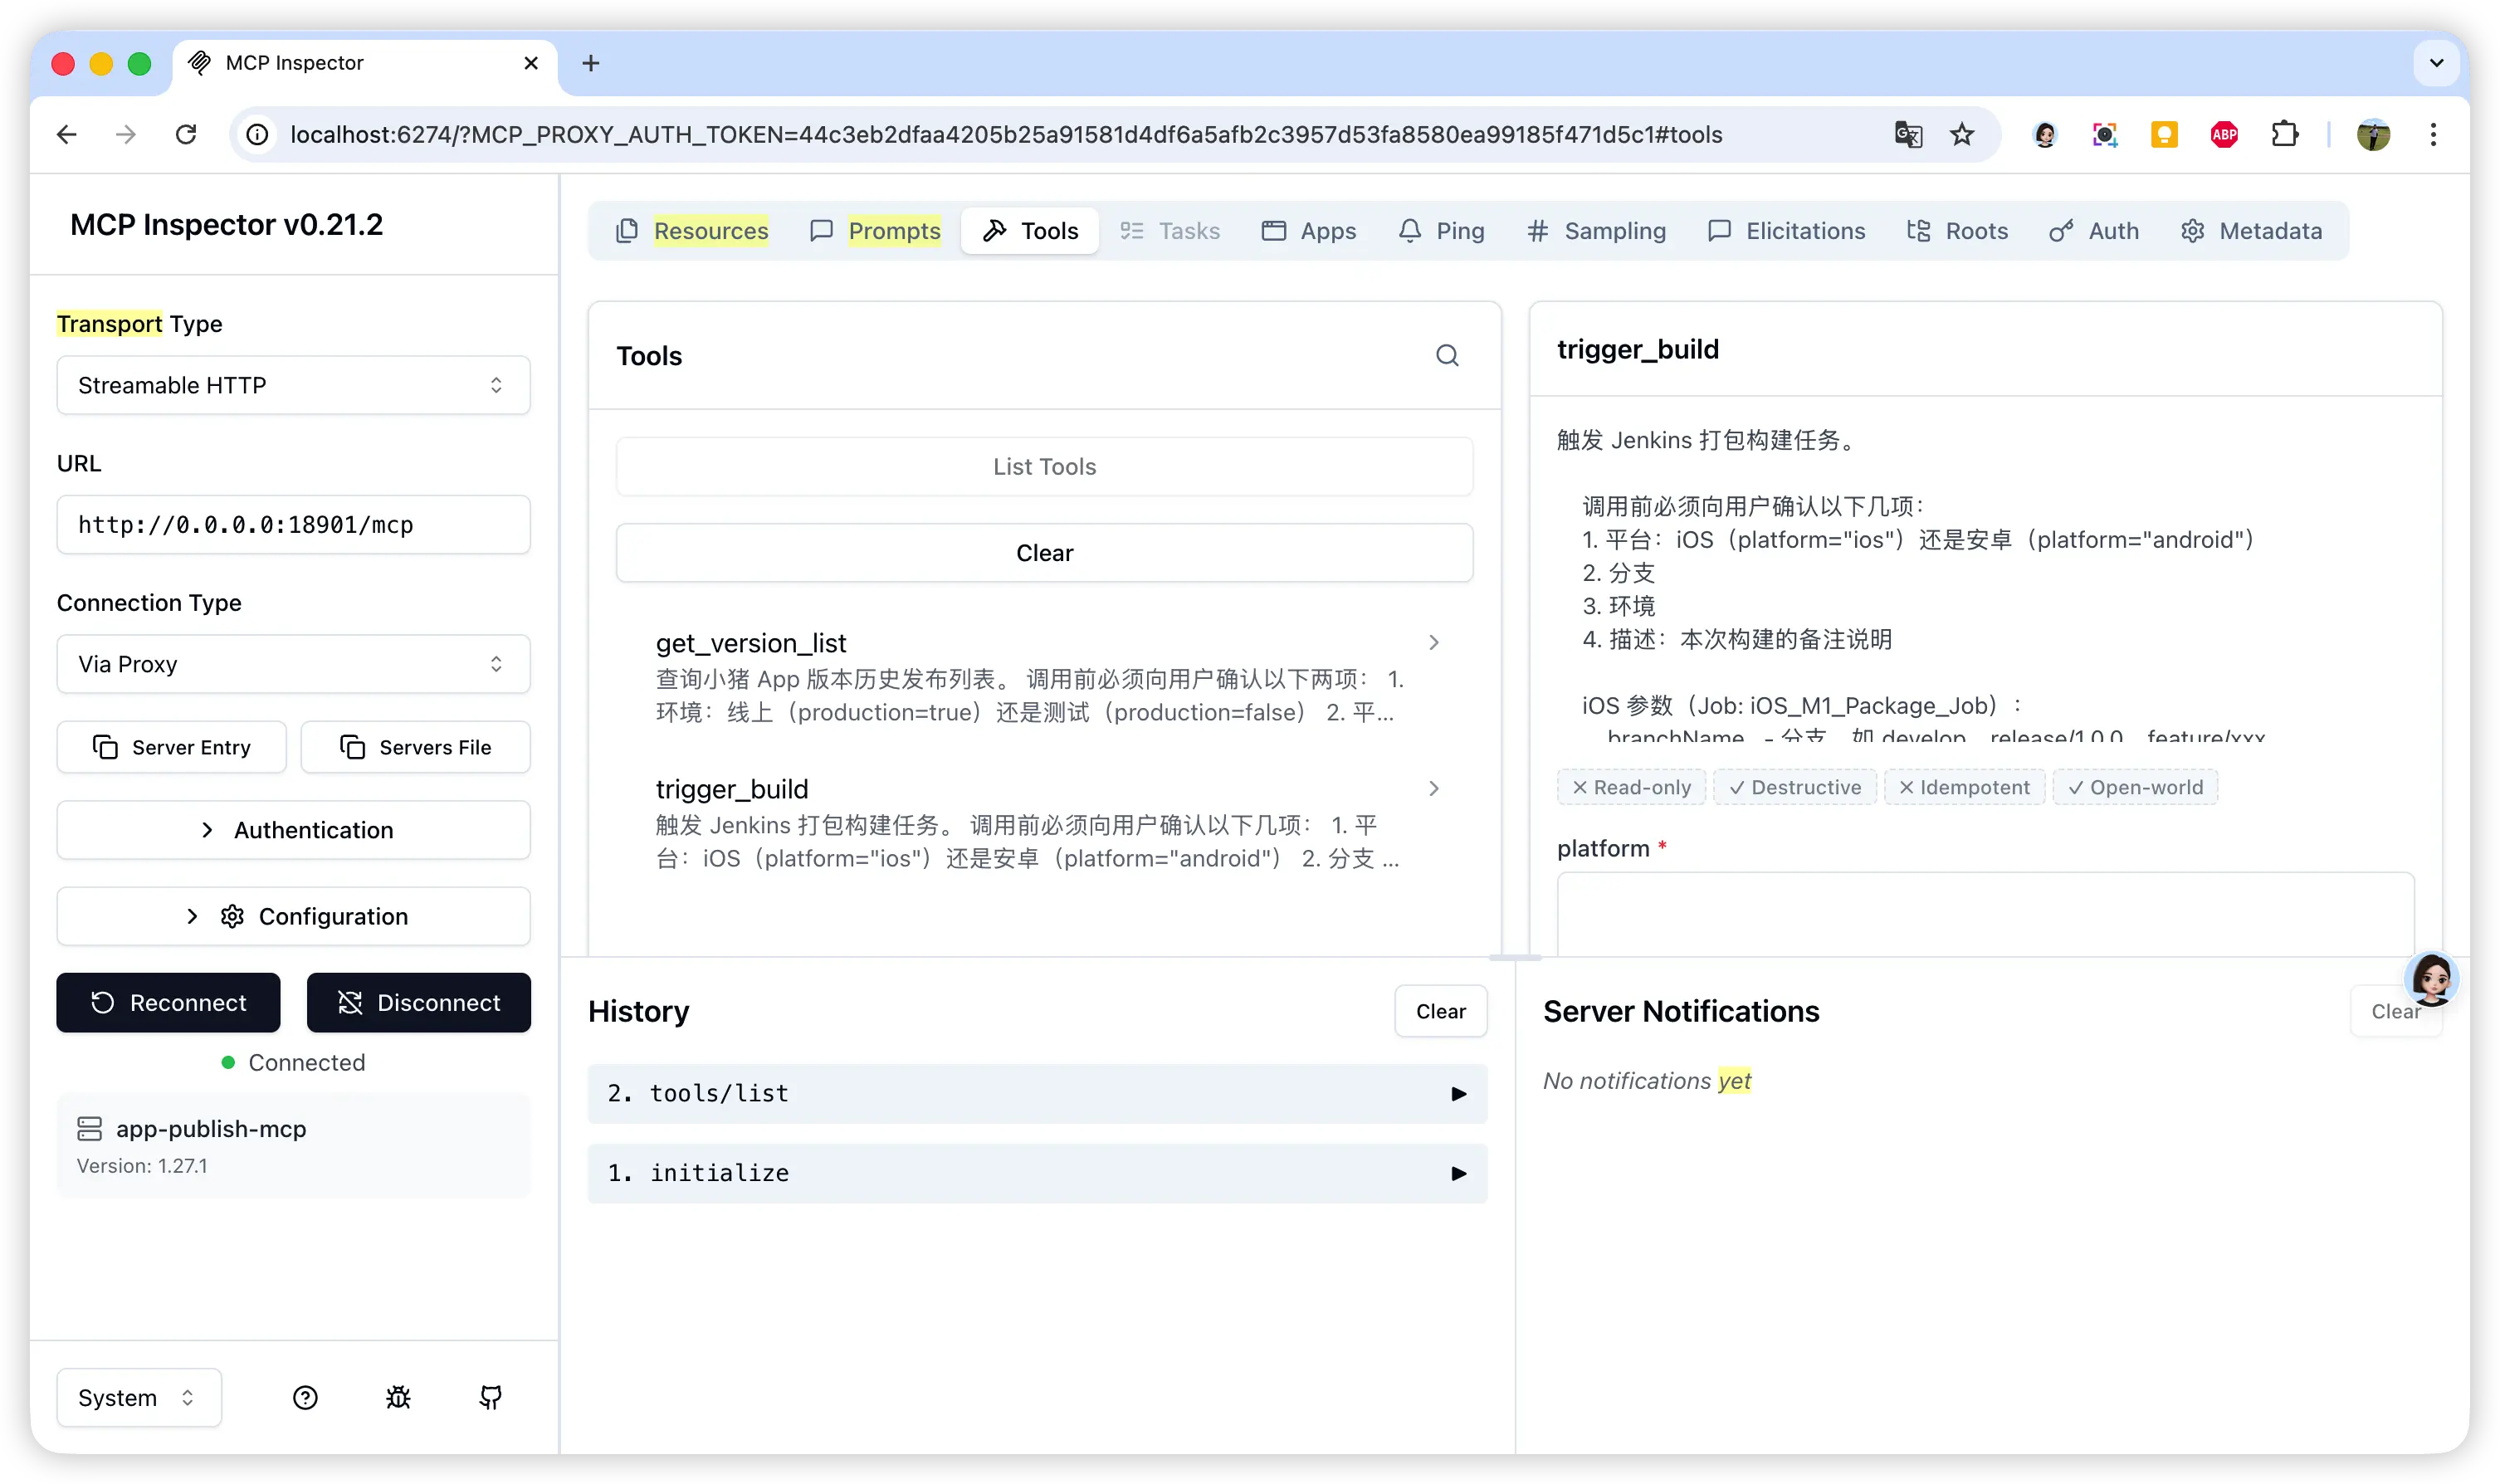Click the screenshot capture extension icon
The image size is (2500, 1484).
point(2105,134)
